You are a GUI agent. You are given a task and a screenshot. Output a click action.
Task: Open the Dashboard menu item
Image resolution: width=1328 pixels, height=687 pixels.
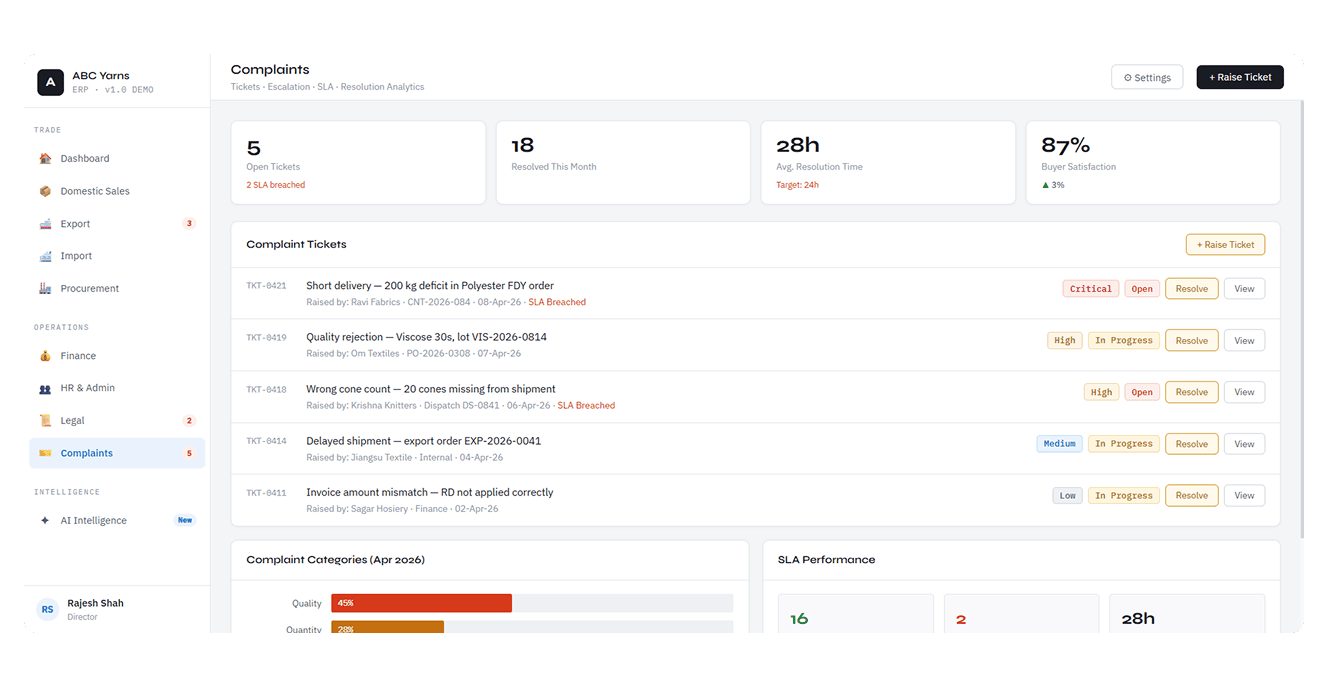(x=117, y=159)
